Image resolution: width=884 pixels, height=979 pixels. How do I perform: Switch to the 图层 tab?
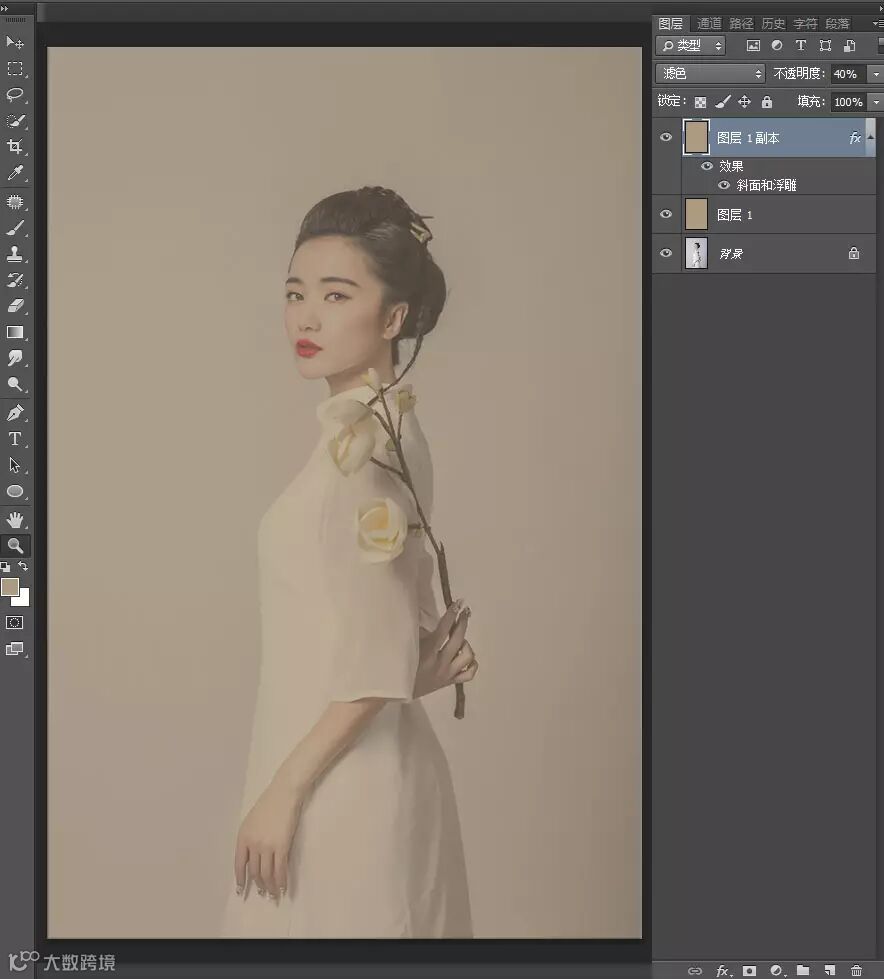[670, 24]
